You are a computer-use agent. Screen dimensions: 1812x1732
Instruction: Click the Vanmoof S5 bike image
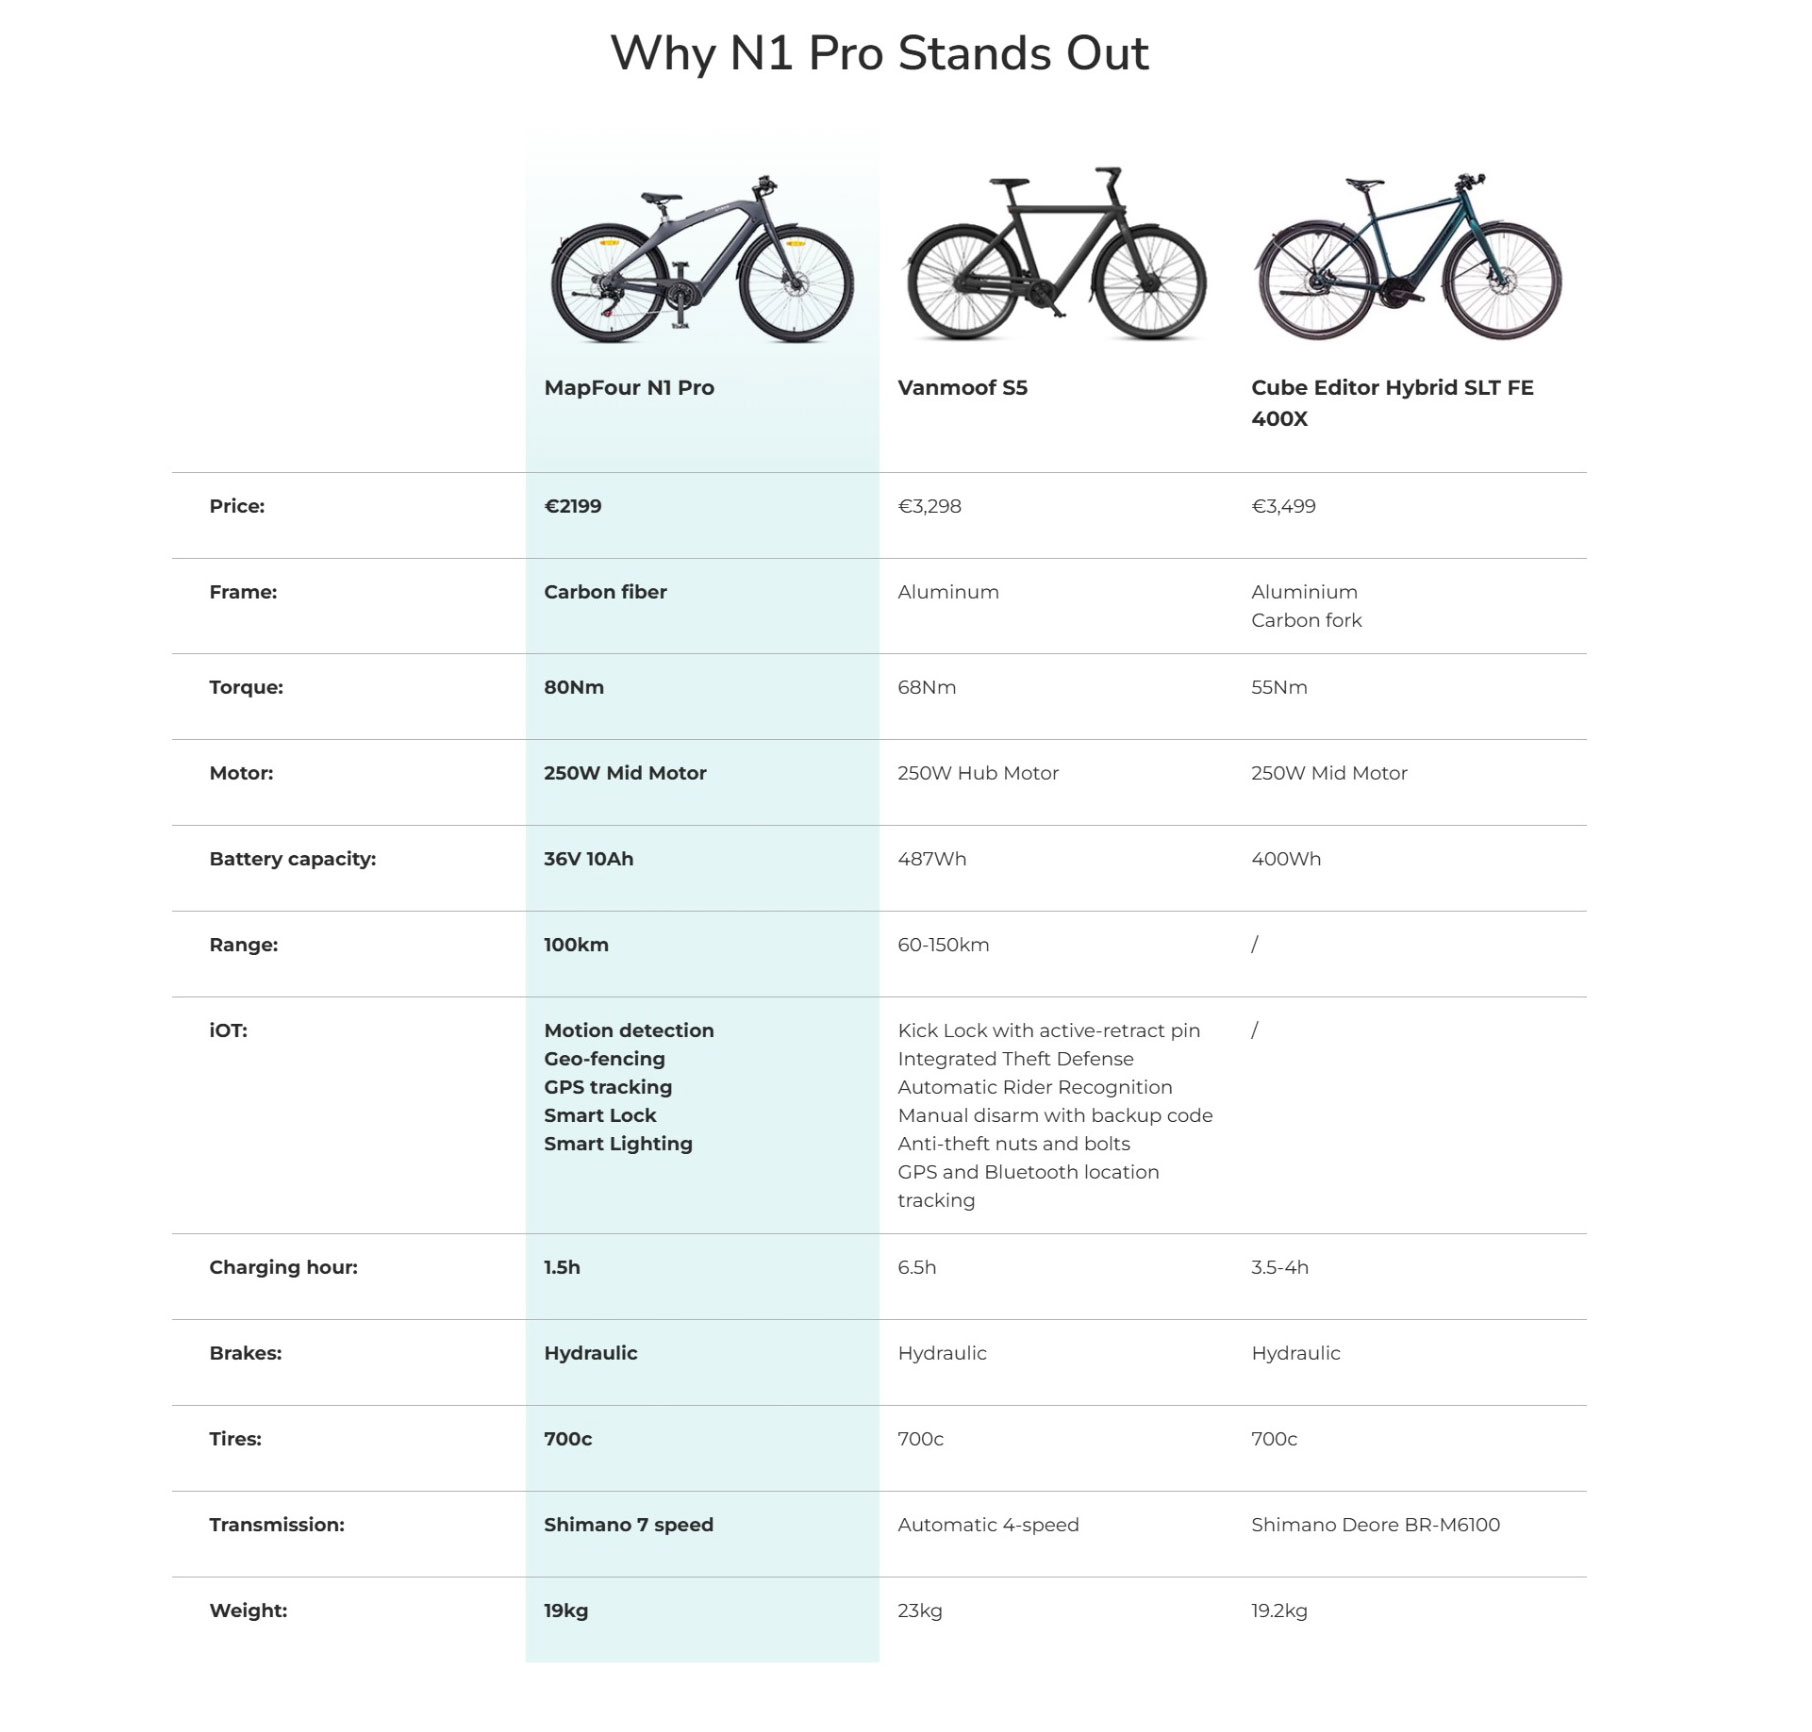pos(1056,254)
